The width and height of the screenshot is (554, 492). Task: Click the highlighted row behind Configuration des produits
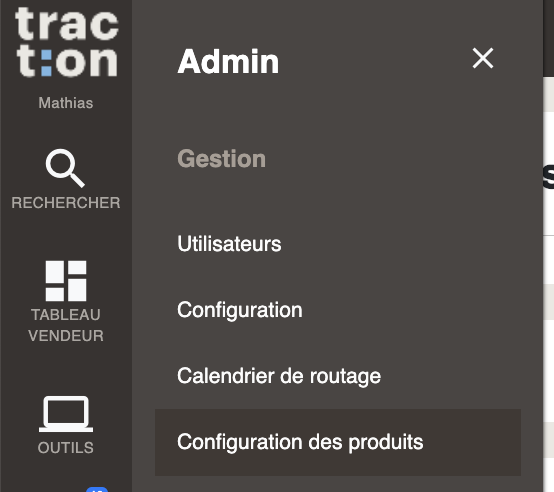338,442
